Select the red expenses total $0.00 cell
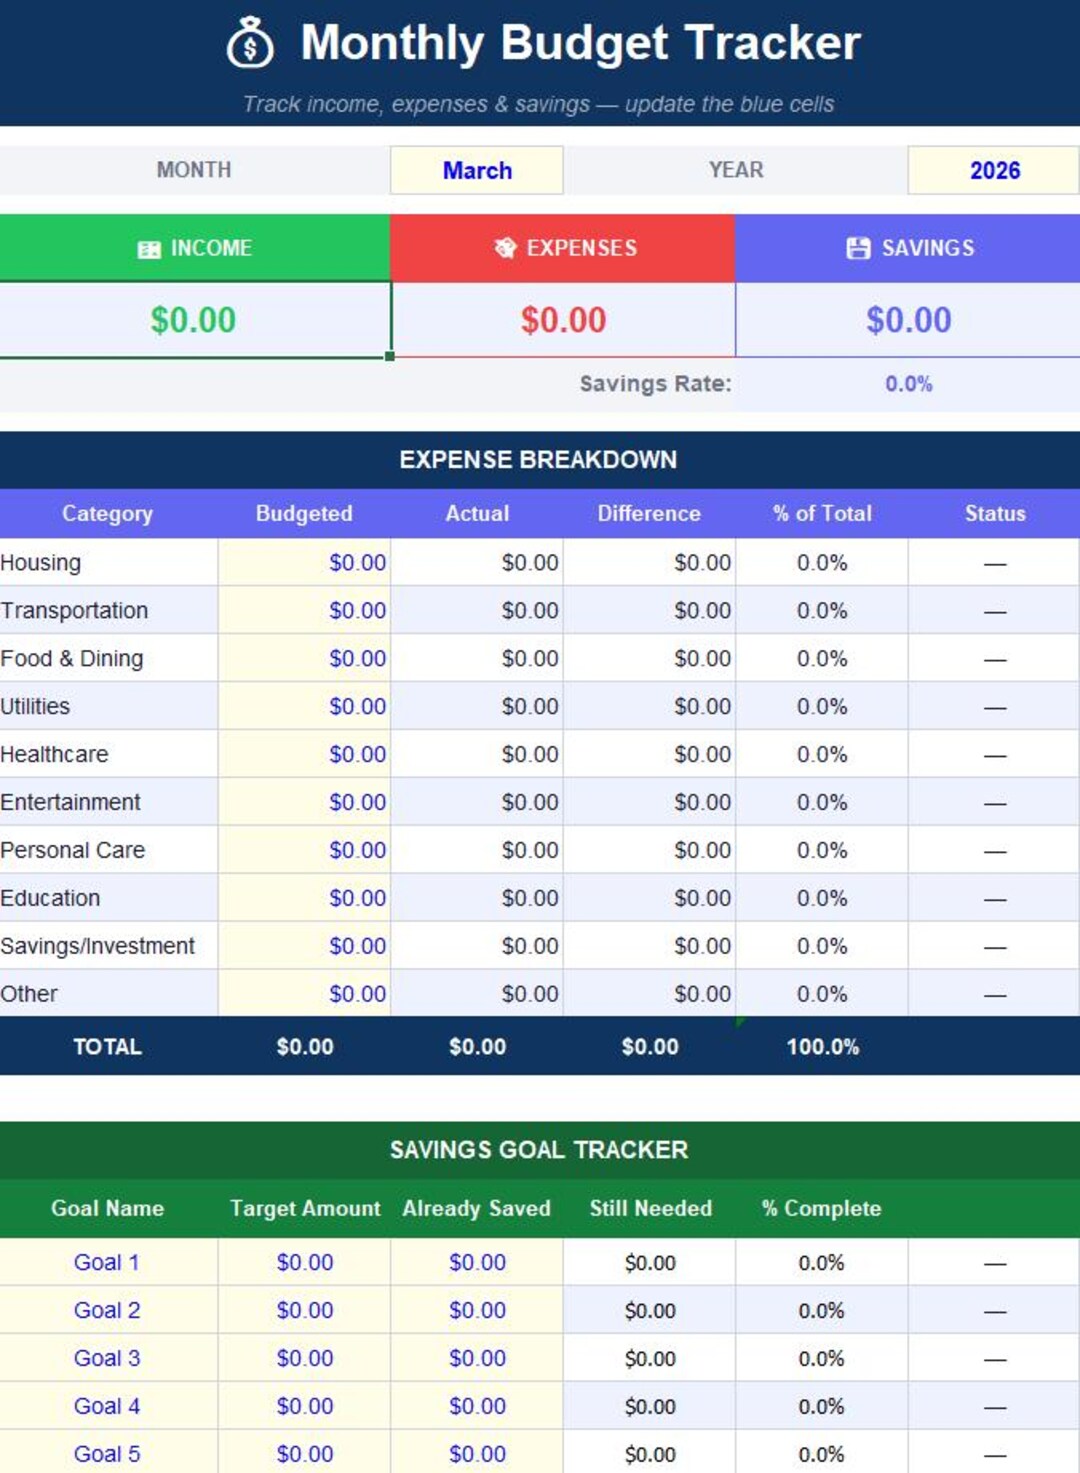 (563, 320)
